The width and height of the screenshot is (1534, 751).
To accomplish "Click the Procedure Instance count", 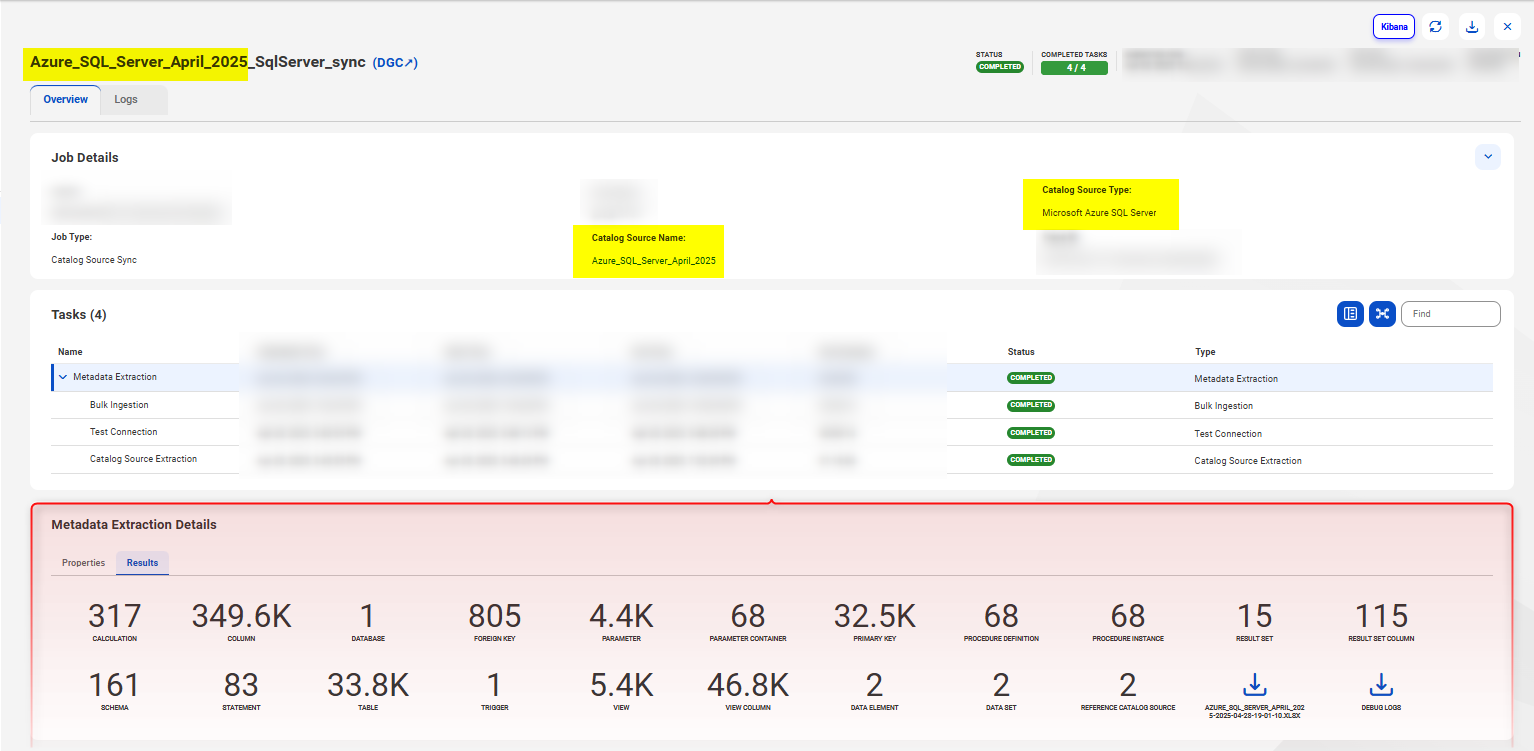I will 1128,616.
